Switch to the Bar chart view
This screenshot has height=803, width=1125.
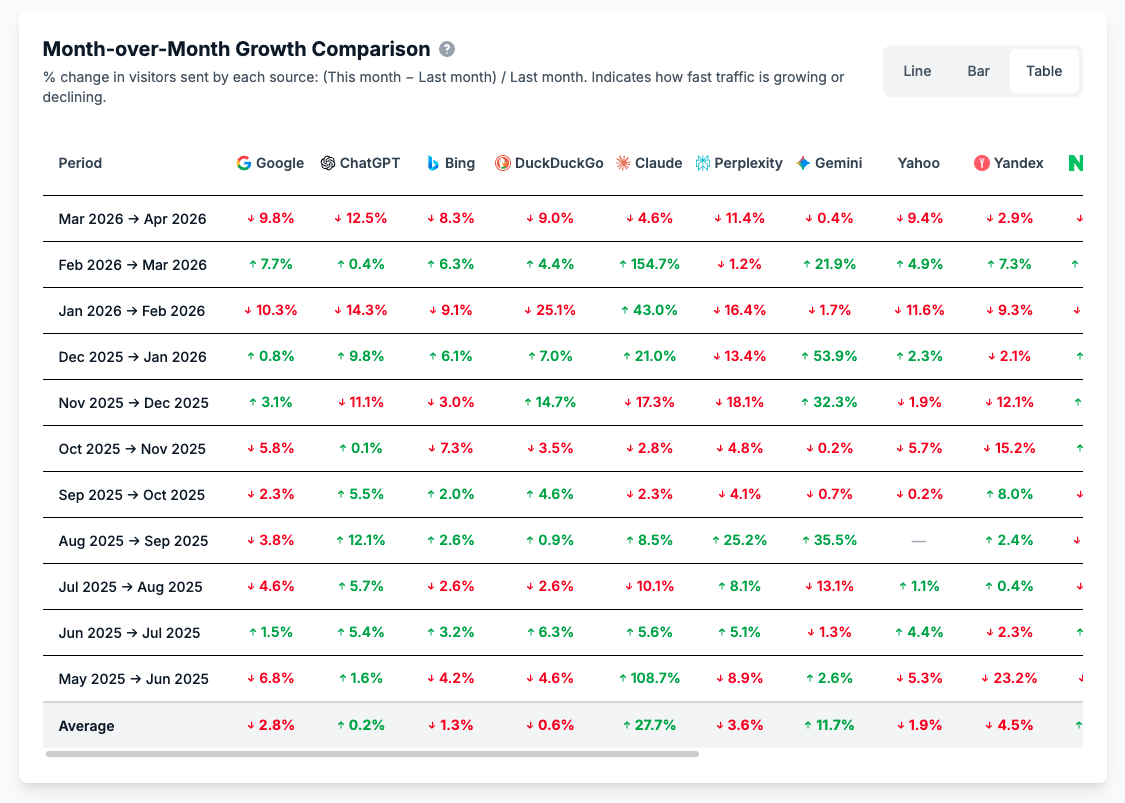(x=978, y=71)
